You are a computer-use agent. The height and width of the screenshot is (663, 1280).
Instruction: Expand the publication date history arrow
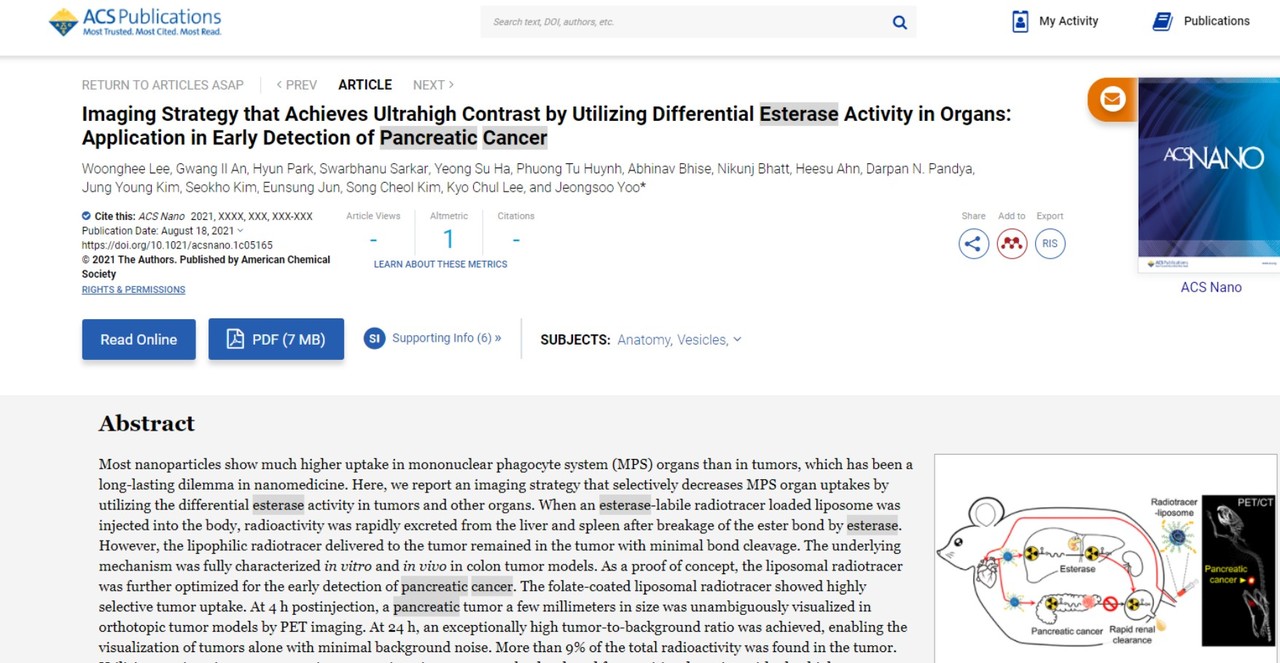point(240,231)
